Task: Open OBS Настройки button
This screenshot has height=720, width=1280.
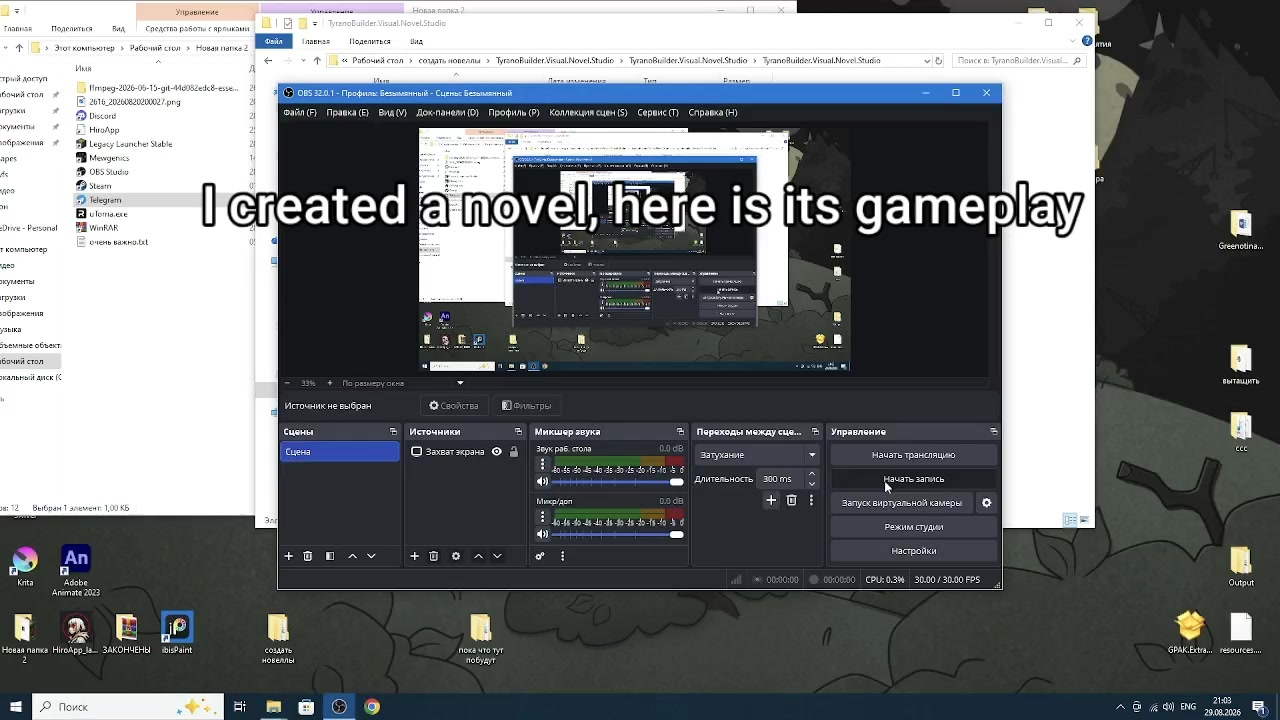Action: pos(913,551)
